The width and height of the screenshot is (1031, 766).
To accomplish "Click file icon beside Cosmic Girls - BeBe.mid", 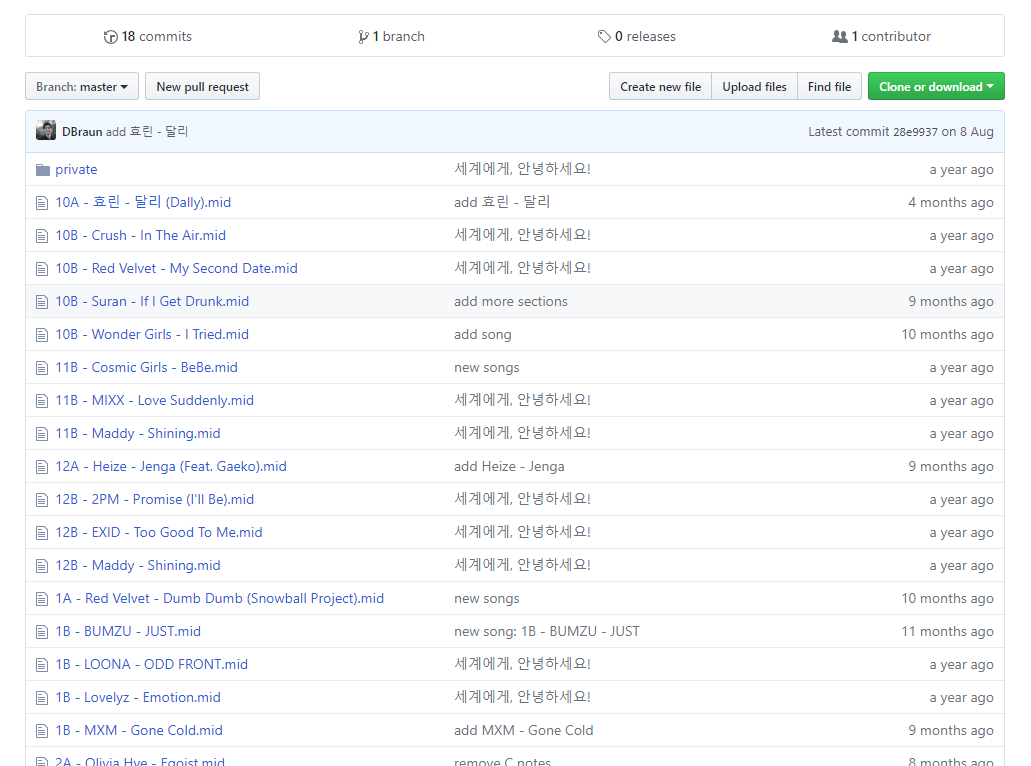I will [42, 368].
